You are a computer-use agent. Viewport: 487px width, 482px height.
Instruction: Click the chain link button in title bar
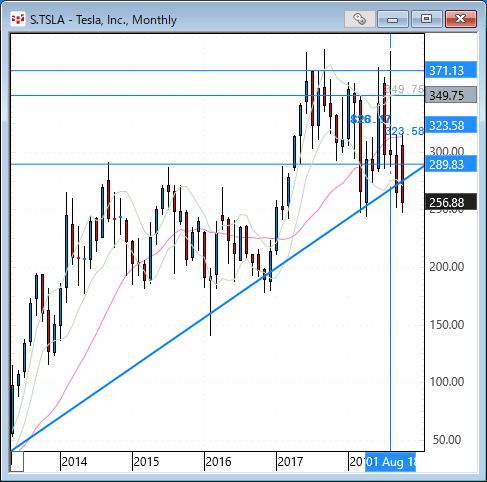(359, 19)
